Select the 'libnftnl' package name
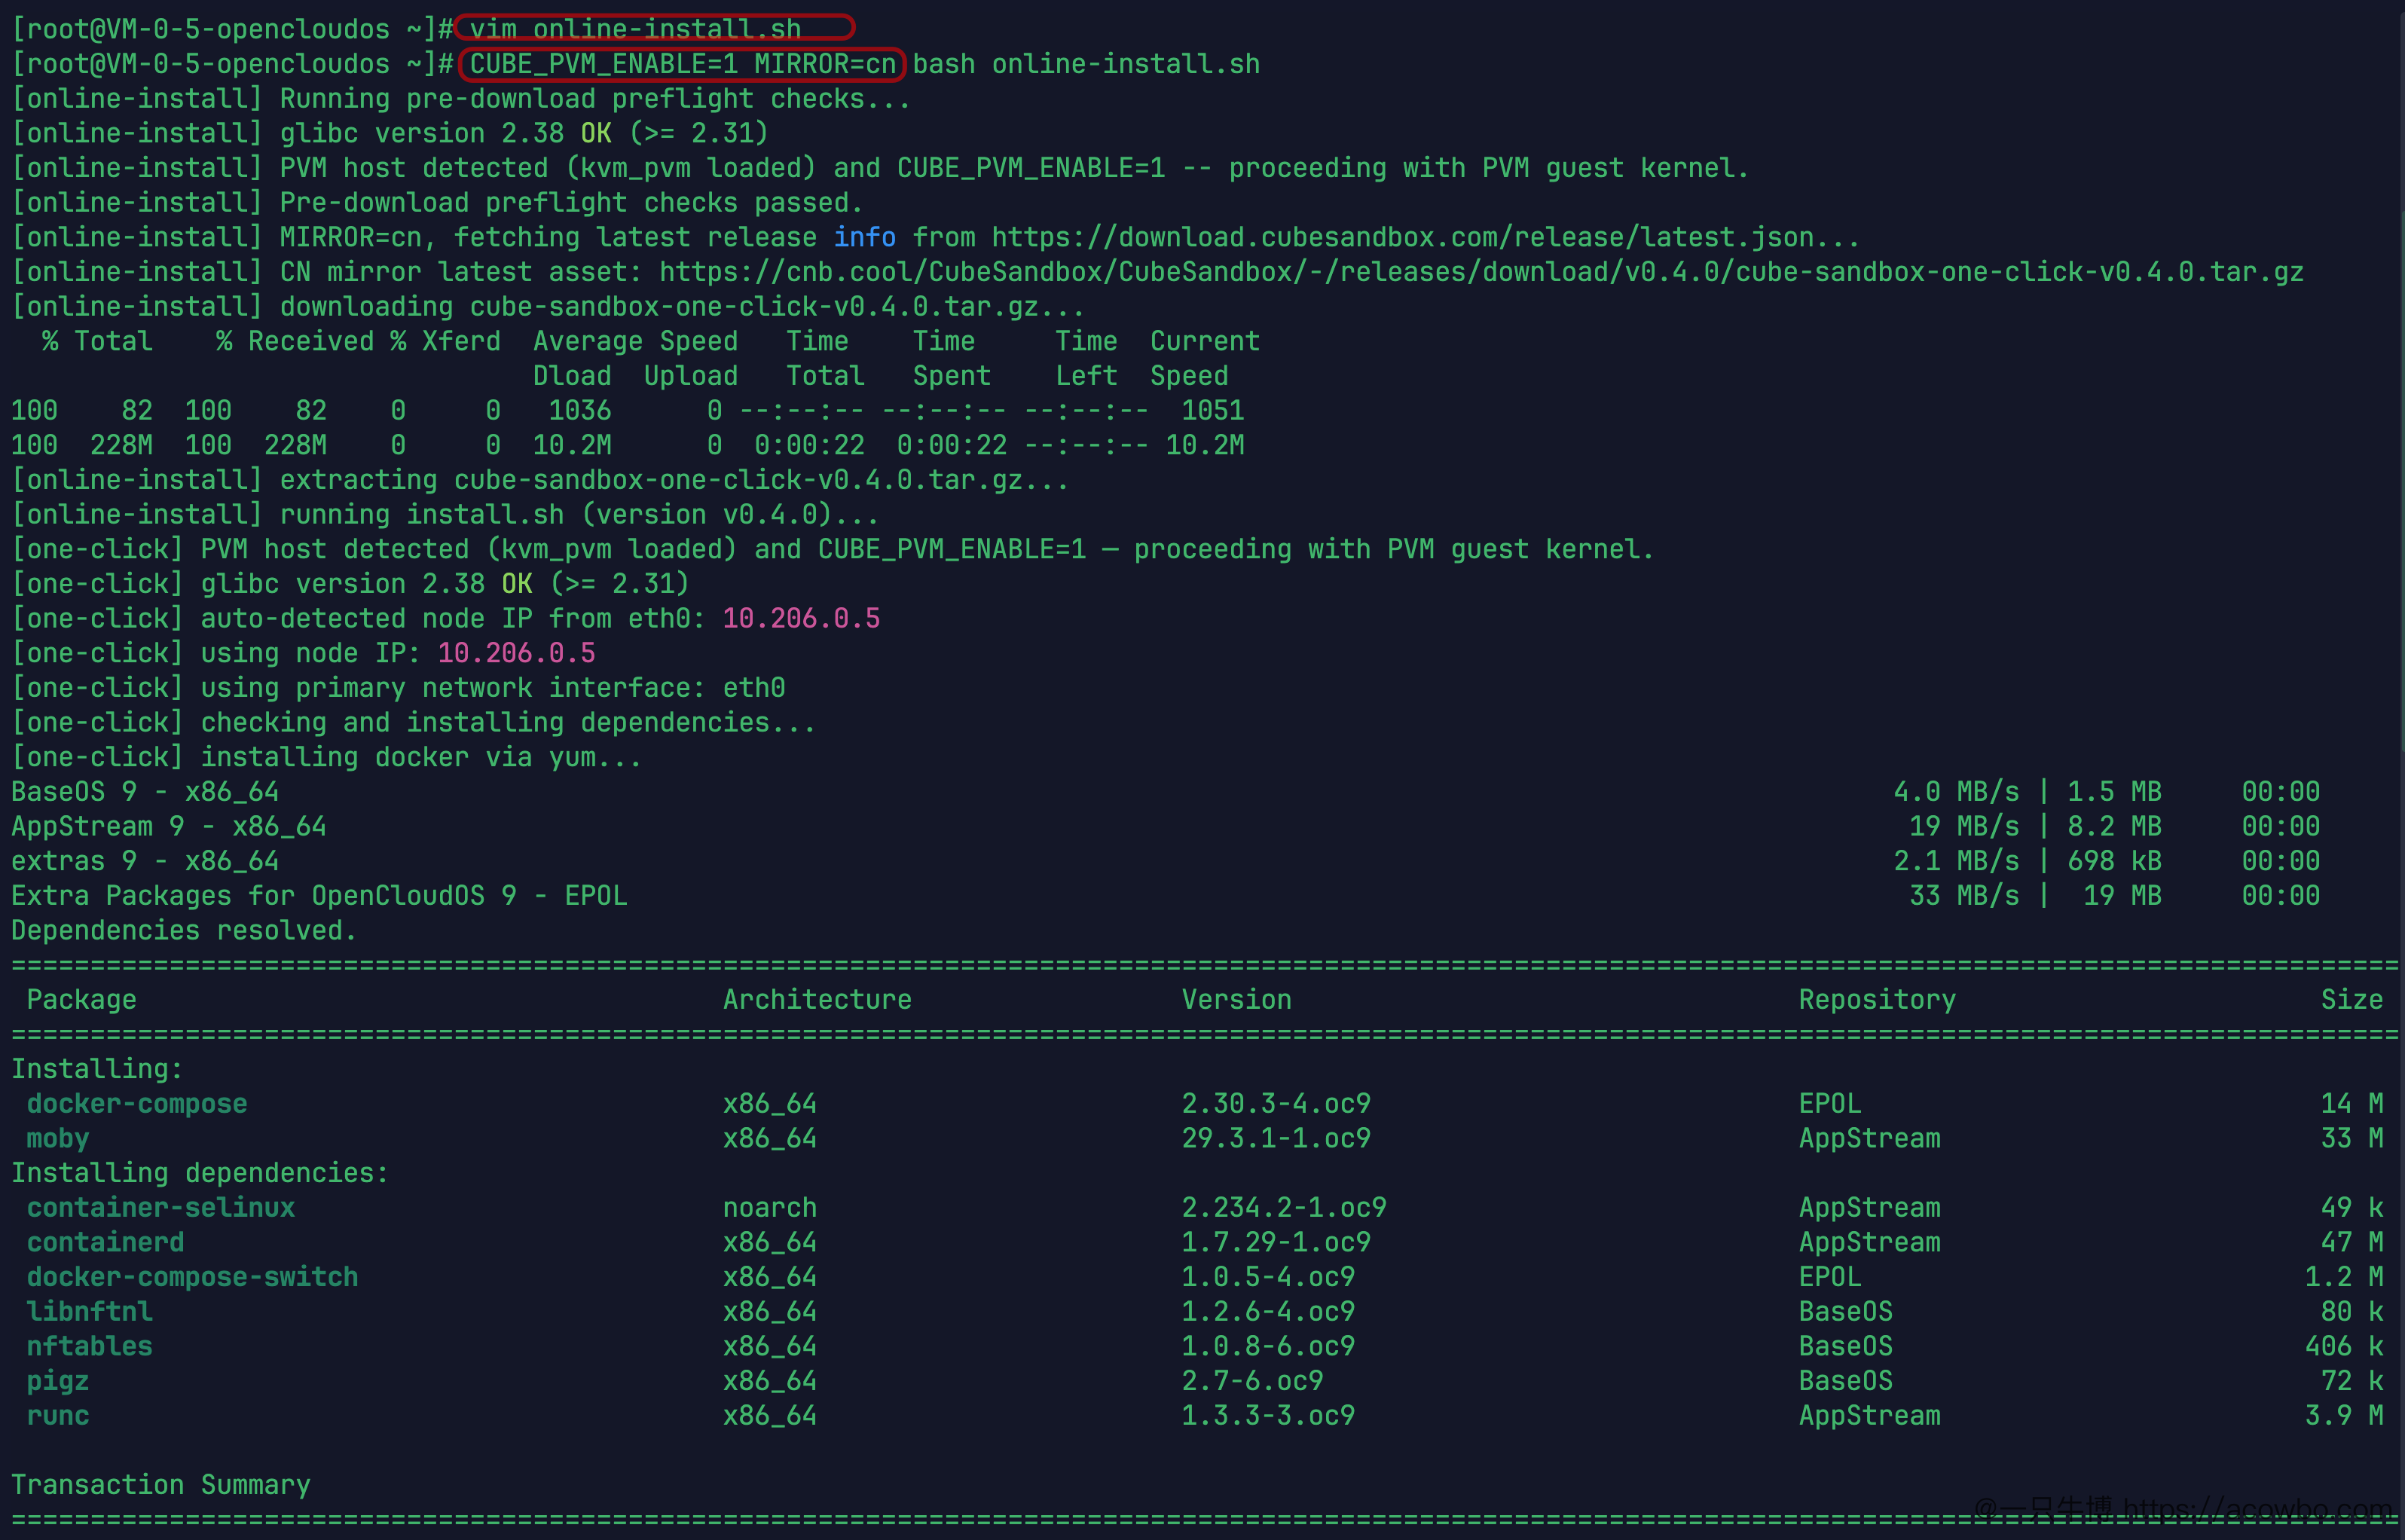Screen dimensions: 2405x1540 coord(90,1311)
